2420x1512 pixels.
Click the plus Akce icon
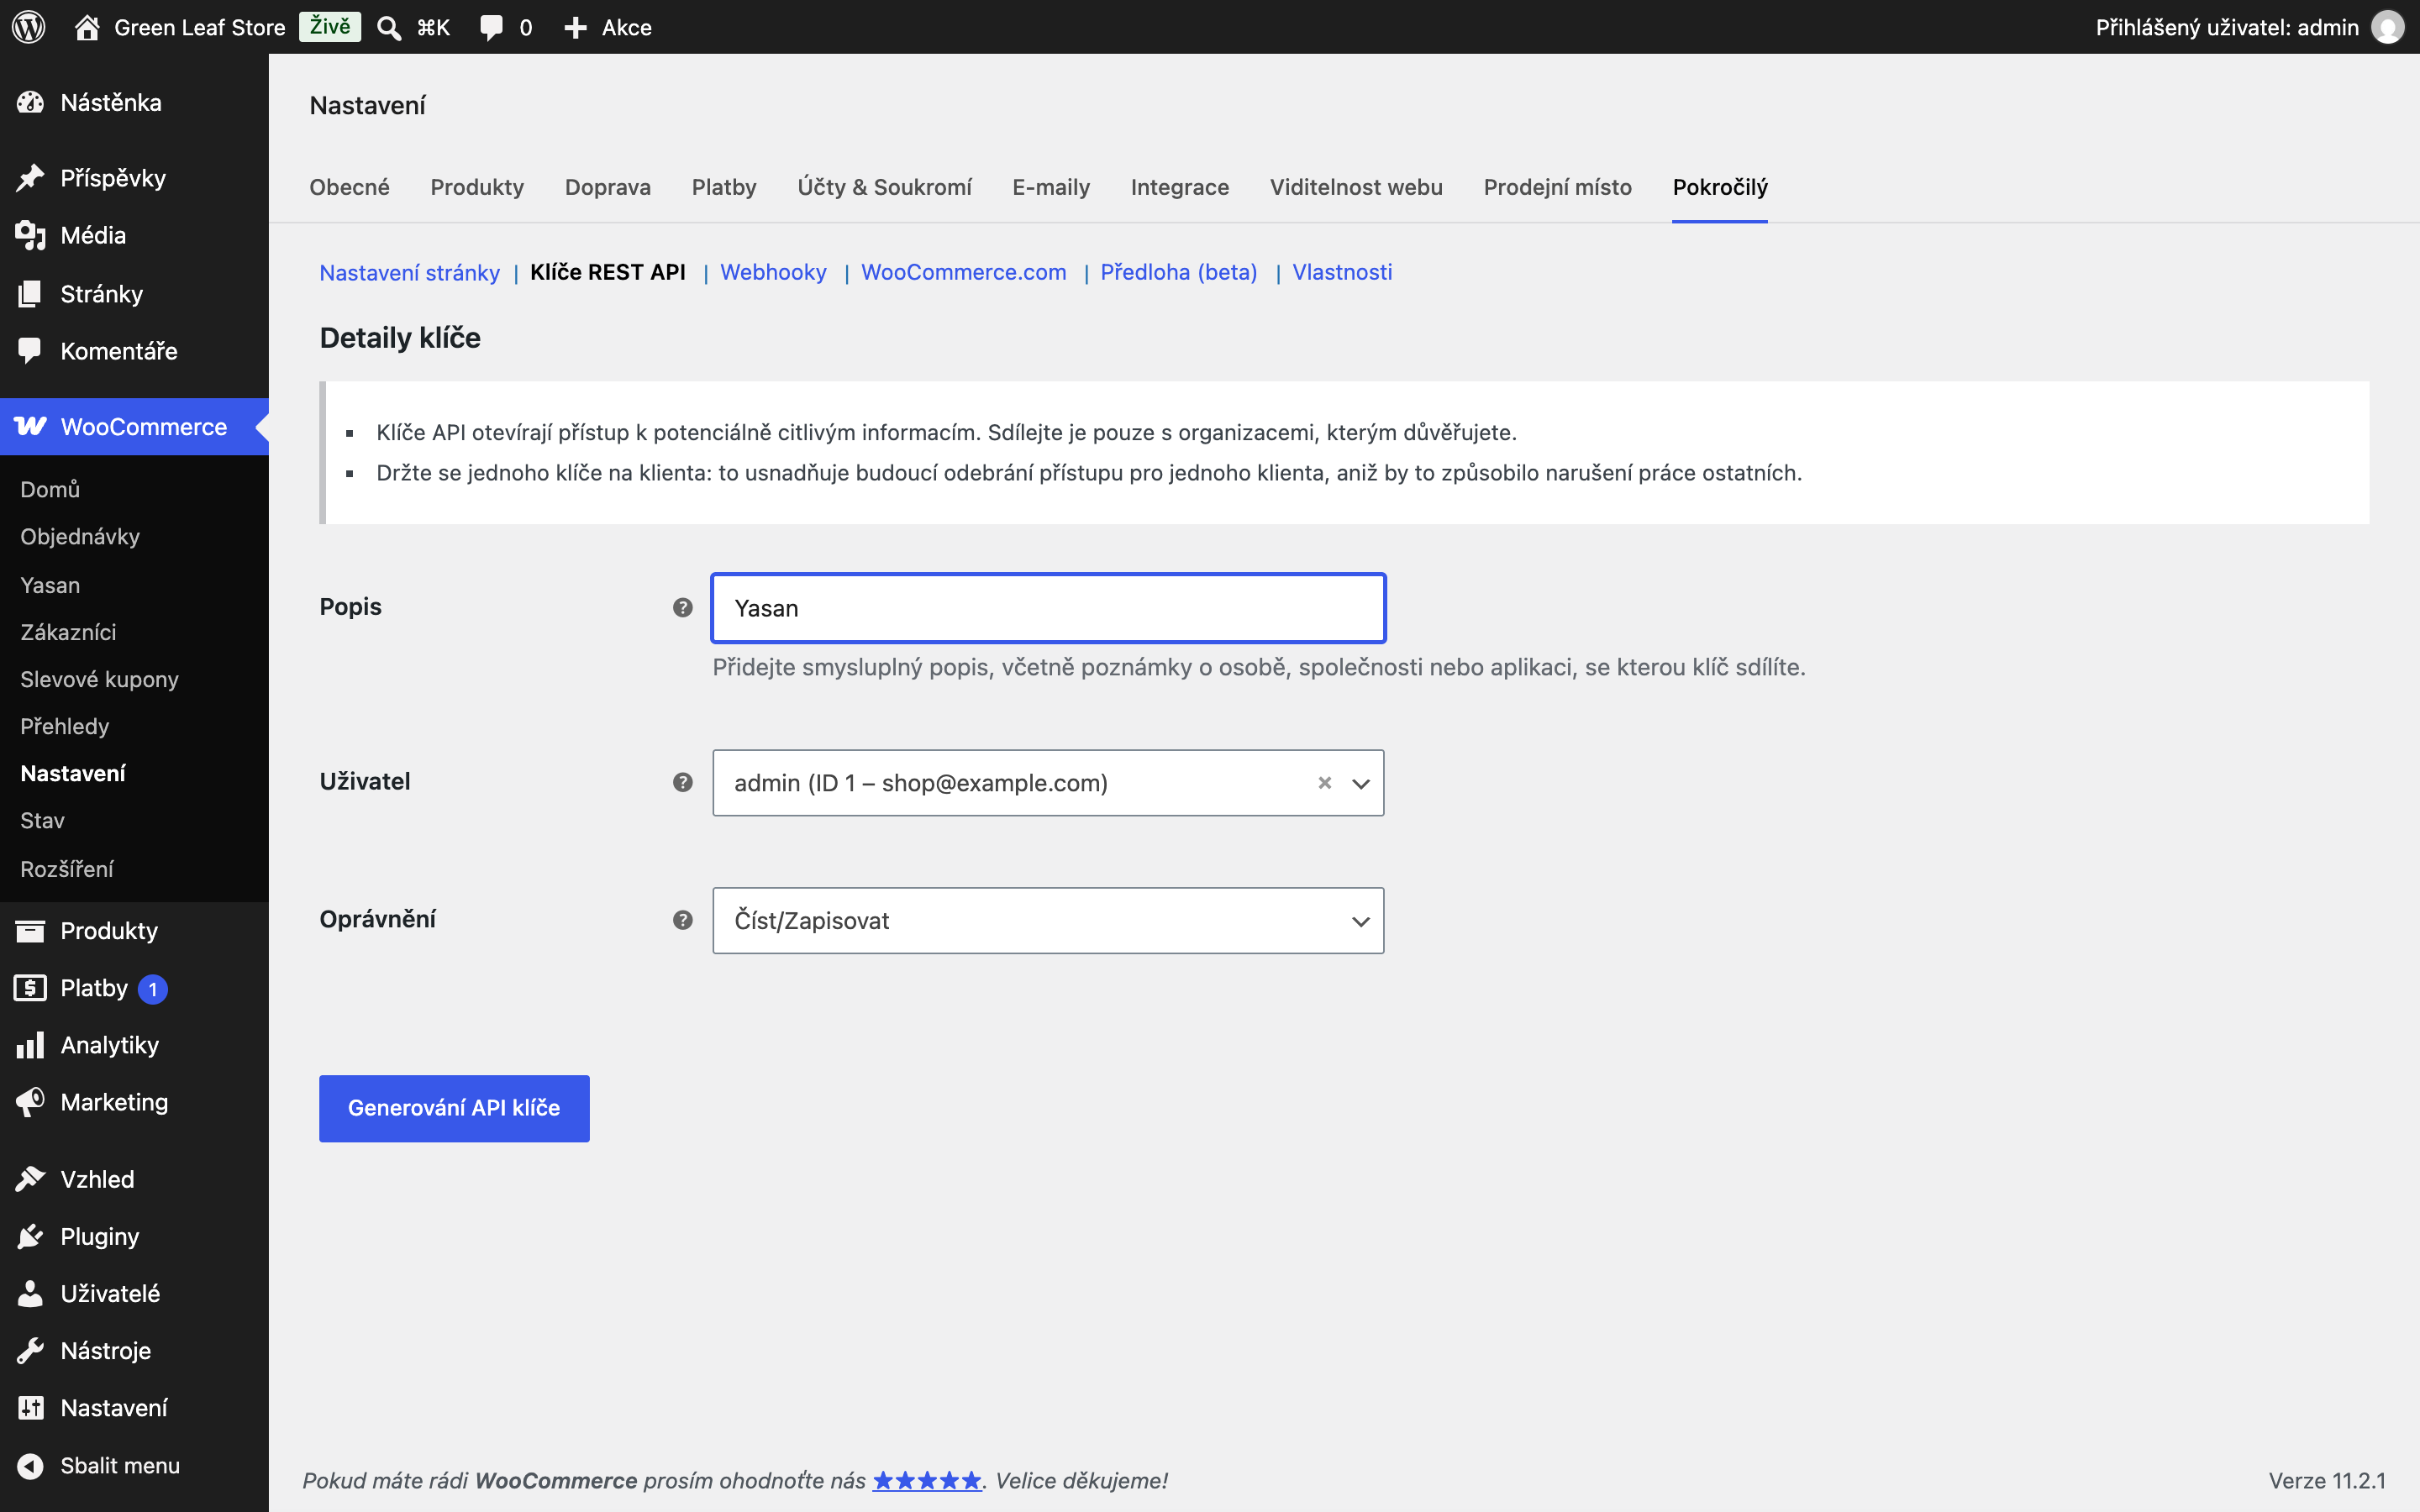tap(575, 28)
